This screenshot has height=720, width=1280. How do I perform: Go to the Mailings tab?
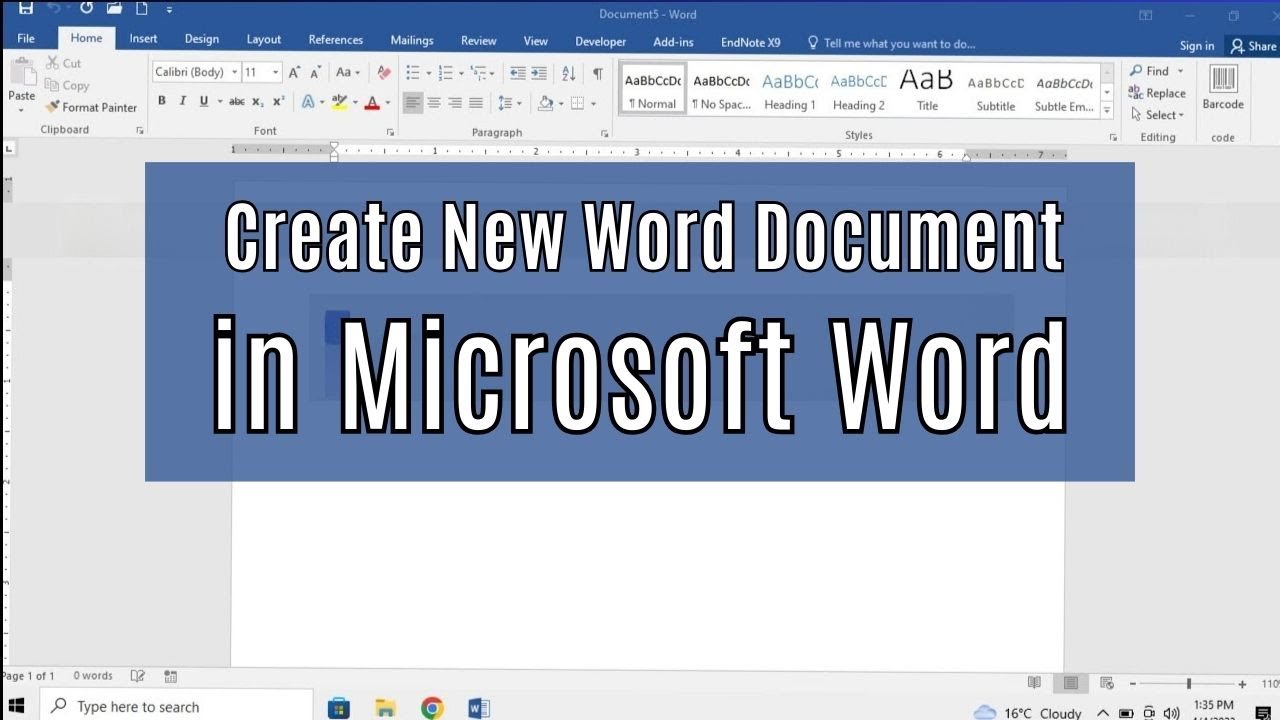point(412,40)
